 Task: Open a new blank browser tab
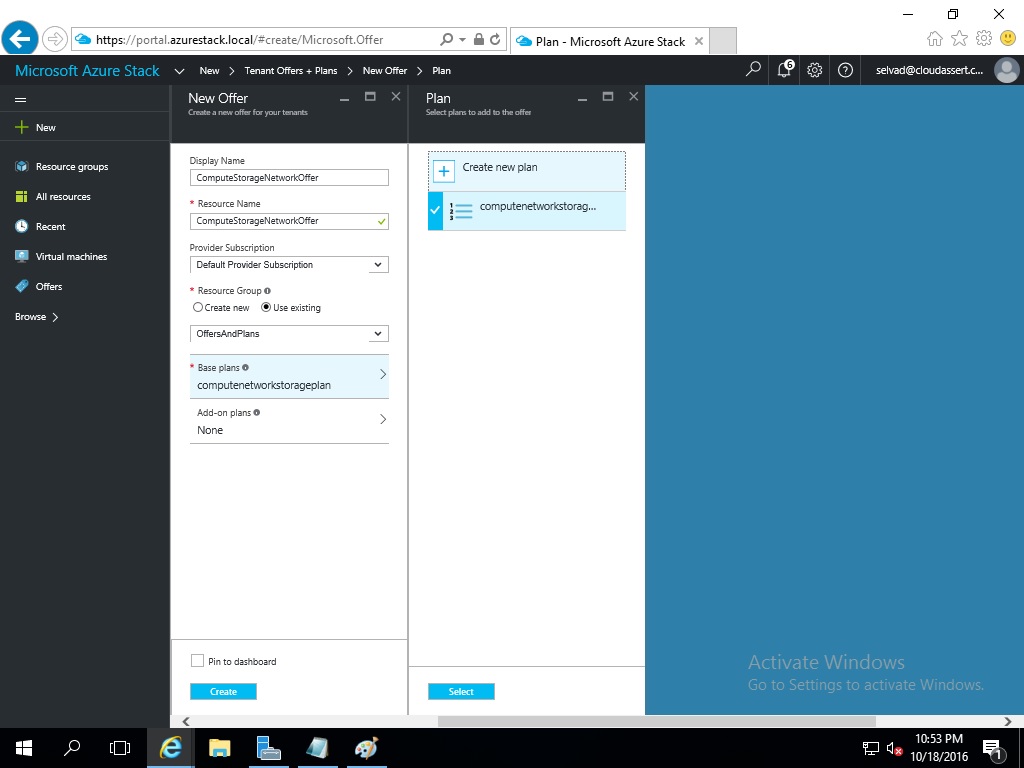point(723,40)
